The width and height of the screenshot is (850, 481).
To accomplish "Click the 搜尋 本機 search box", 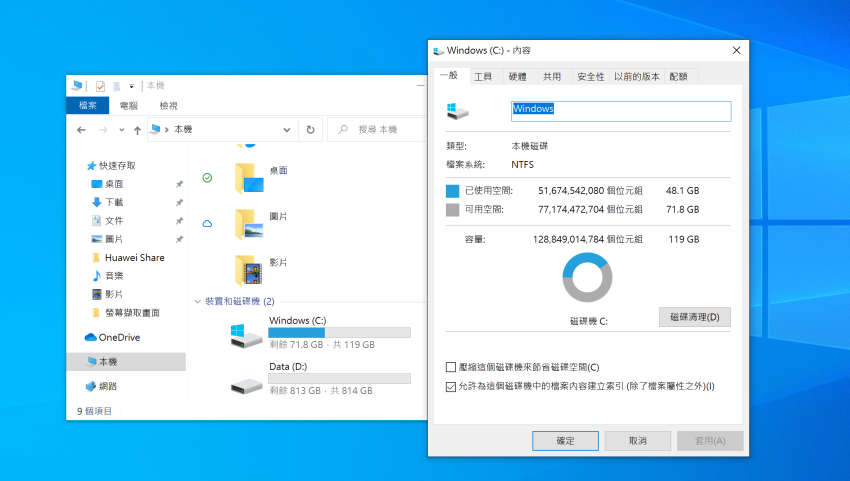I will [x=378, y=130].
